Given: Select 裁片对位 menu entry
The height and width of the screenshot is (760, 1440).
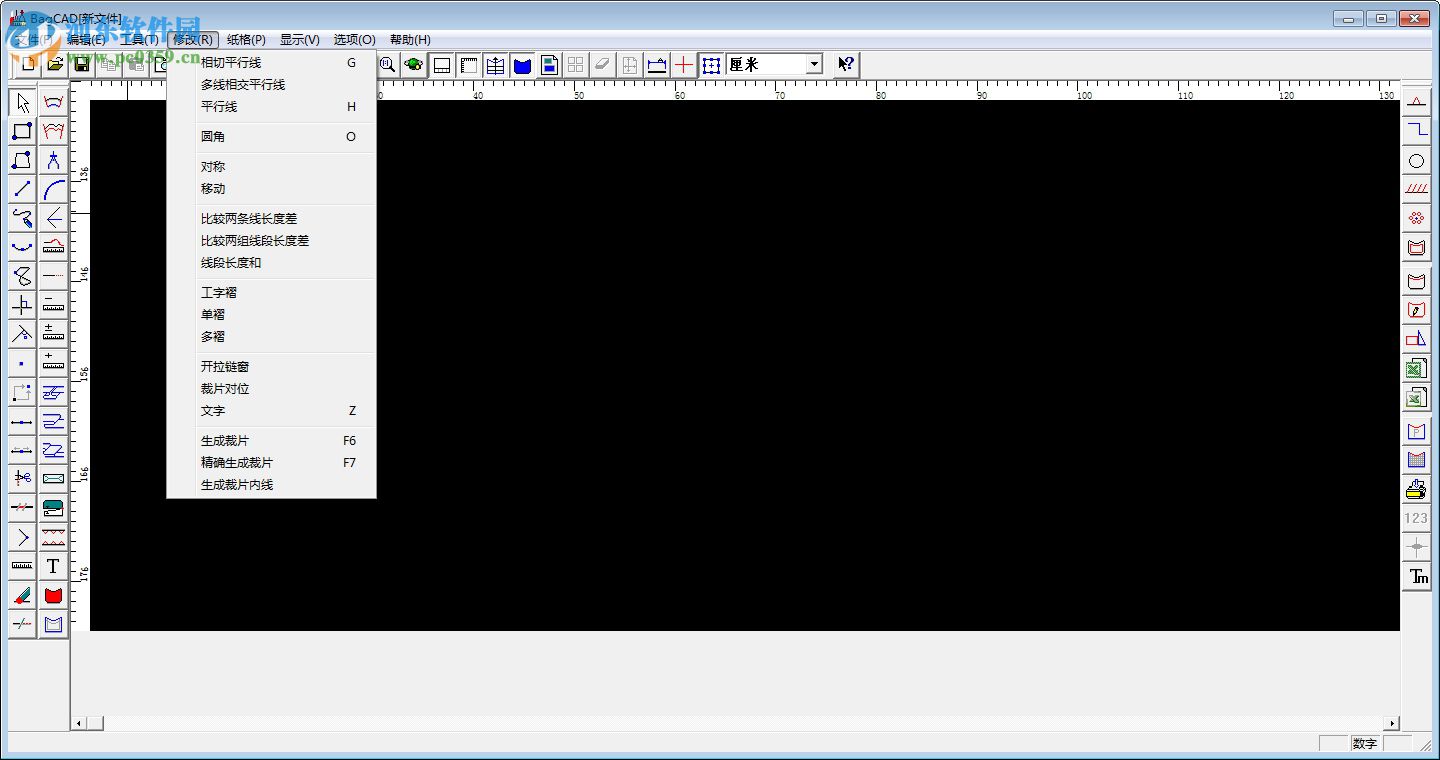Looking at the screenshot, I should [271, 389].
